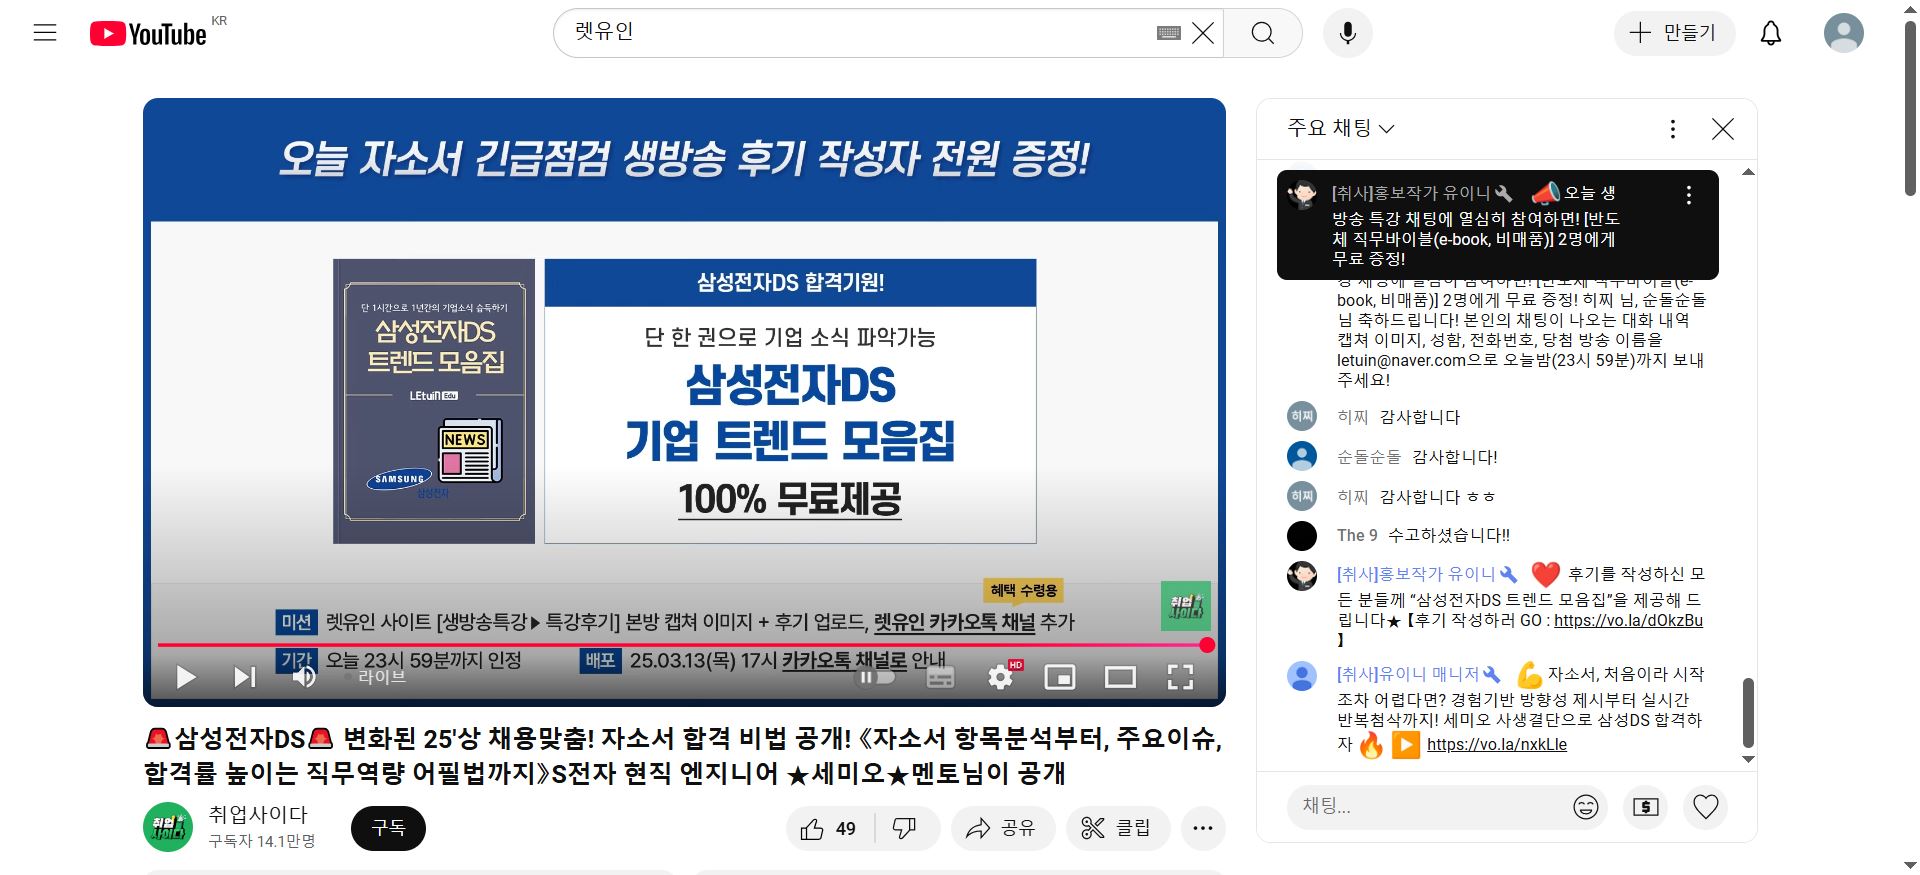This screenshot has height=875, width=1920.
Task: Open video quality settings gear
Action: pos(1000,677)
